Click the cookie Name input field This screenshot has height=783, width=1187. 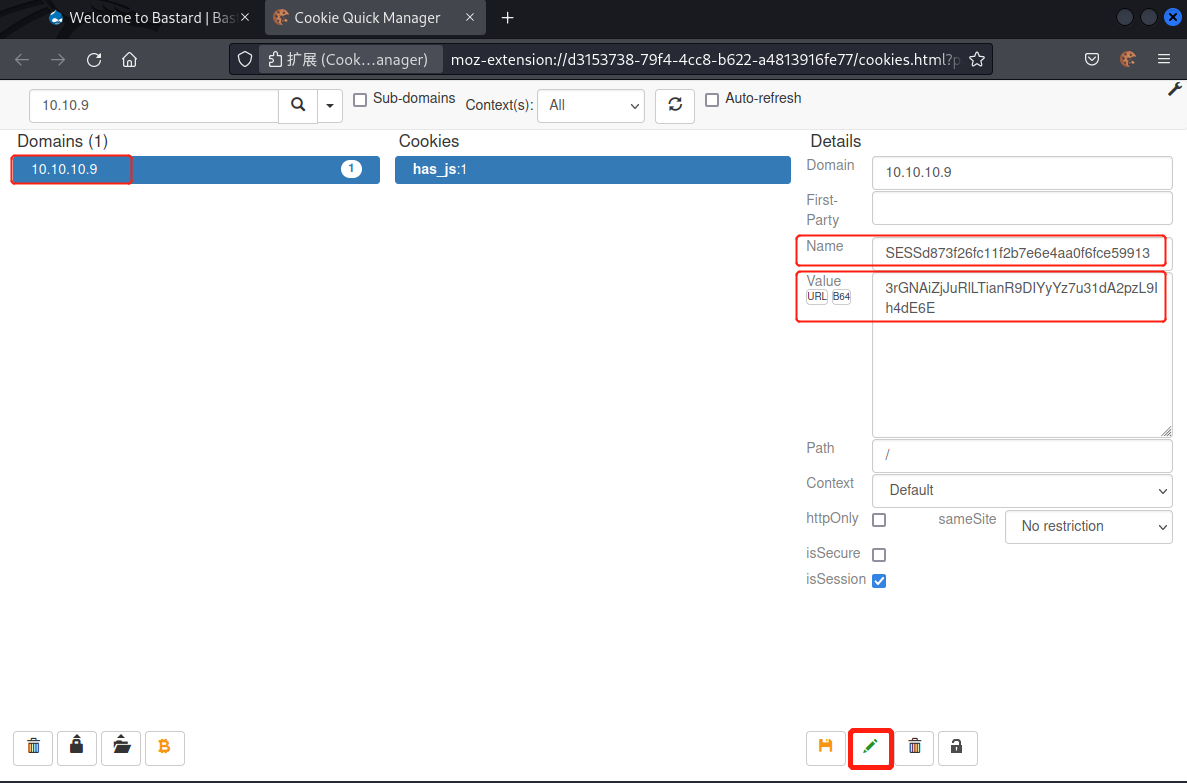(x=1020, y=252)
